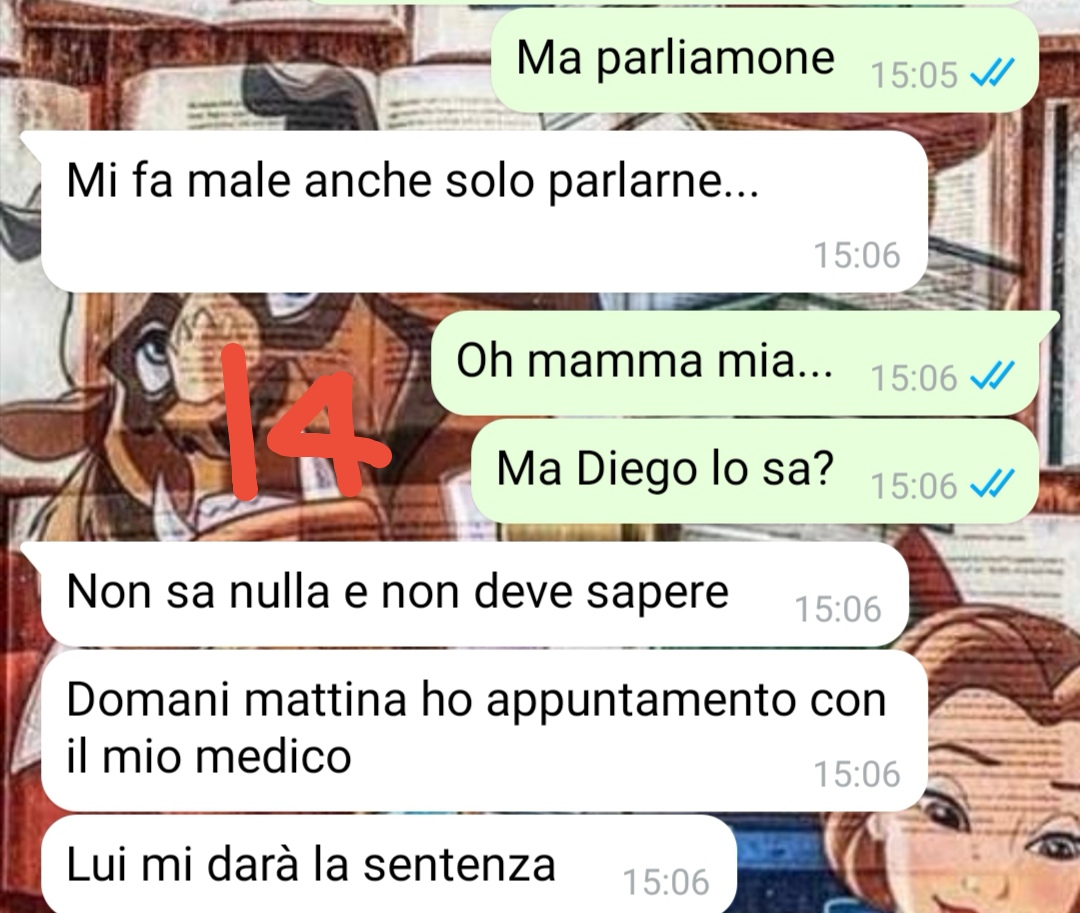
Task: Tap the timestamp on 'Non sa nulla' message
Action: 838,609
